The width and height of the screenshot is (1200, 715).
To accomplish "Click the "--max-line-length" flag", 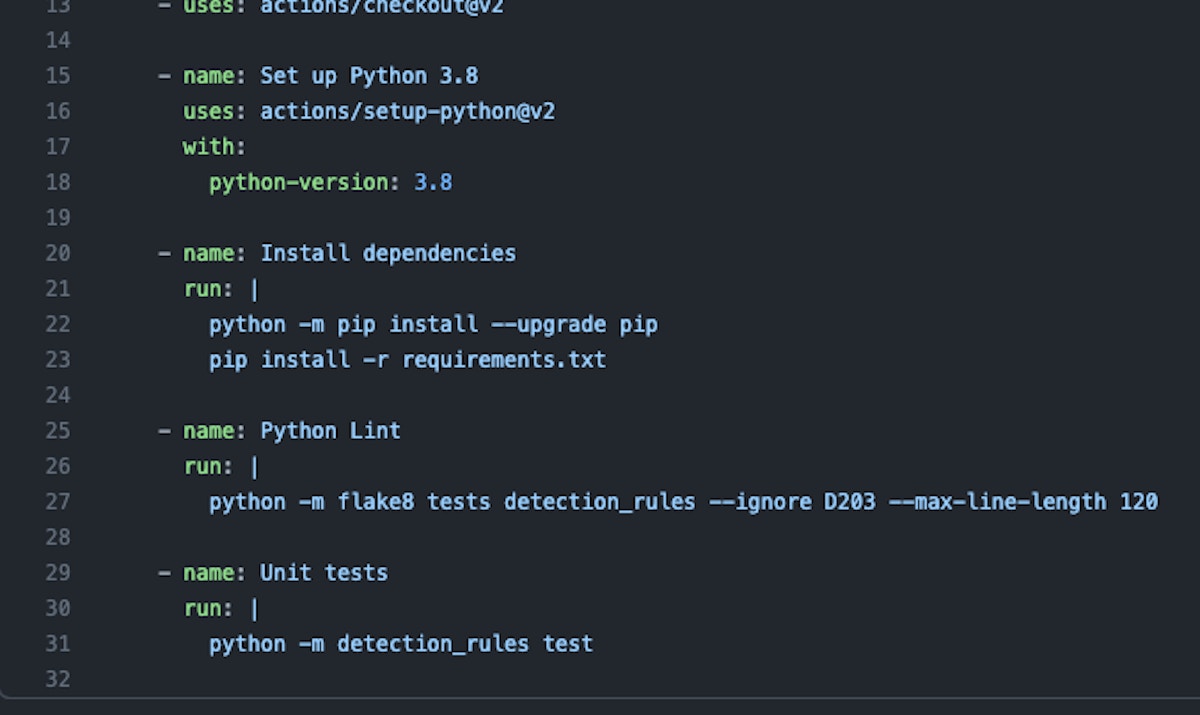I will point(997,501).
